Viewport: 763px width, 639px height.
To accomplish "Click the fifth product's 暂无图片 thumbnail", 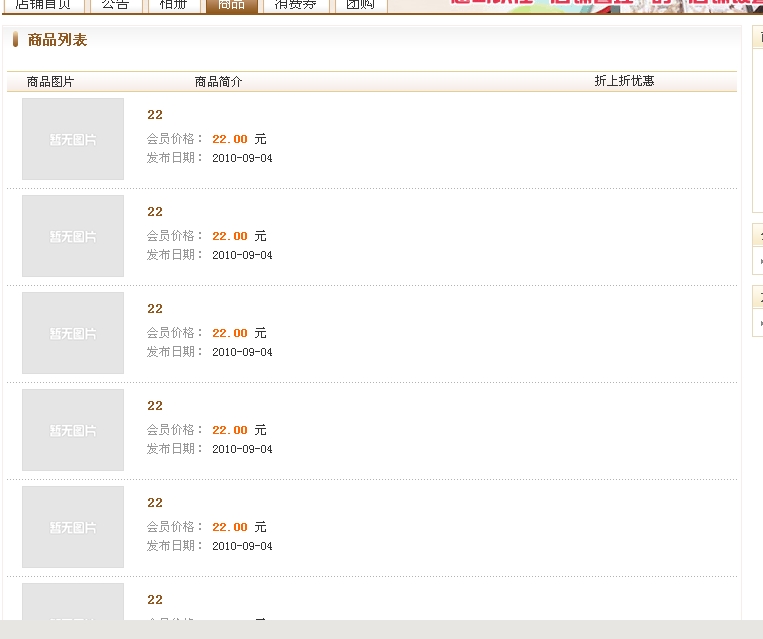I will pyautogui.click(x=73, y=527).
